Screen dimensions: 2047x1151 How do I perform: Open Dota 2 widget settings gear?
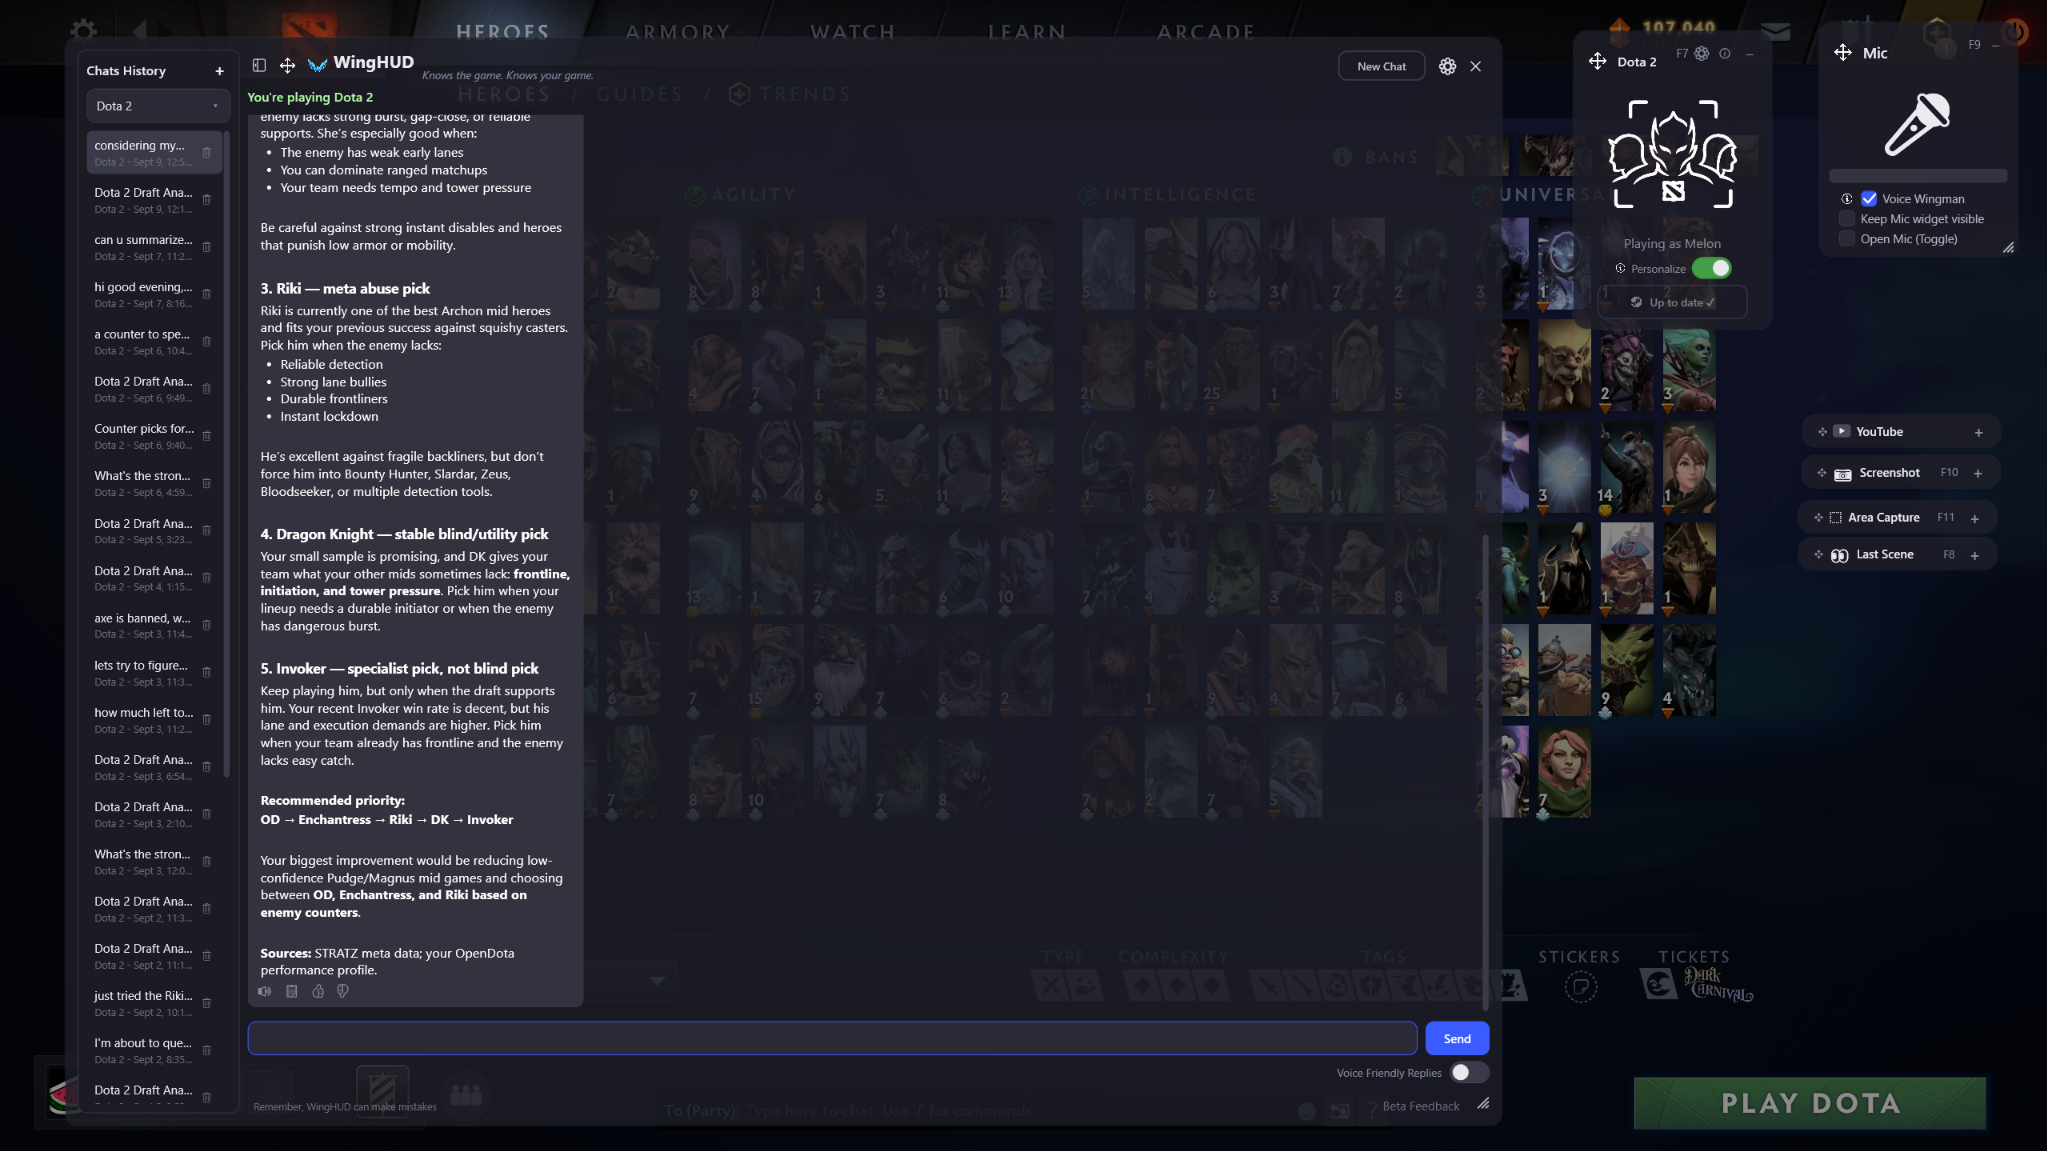1702,53
